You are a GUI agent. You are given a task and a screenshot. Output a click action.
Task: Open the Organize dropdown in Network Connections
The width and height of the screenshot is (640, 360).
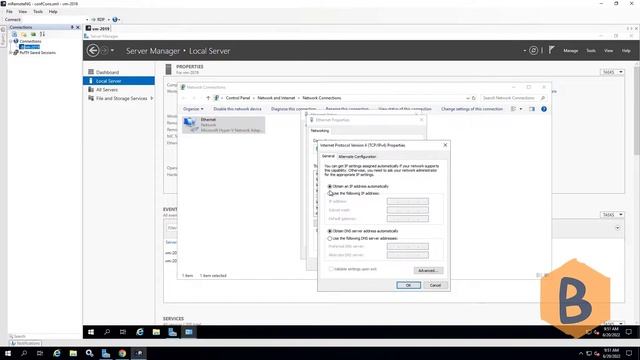[193, 109]
